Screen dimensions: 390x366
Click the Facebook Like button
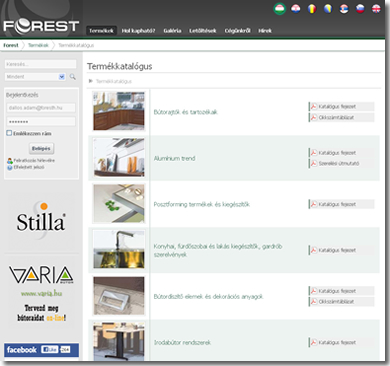point(50,350)
